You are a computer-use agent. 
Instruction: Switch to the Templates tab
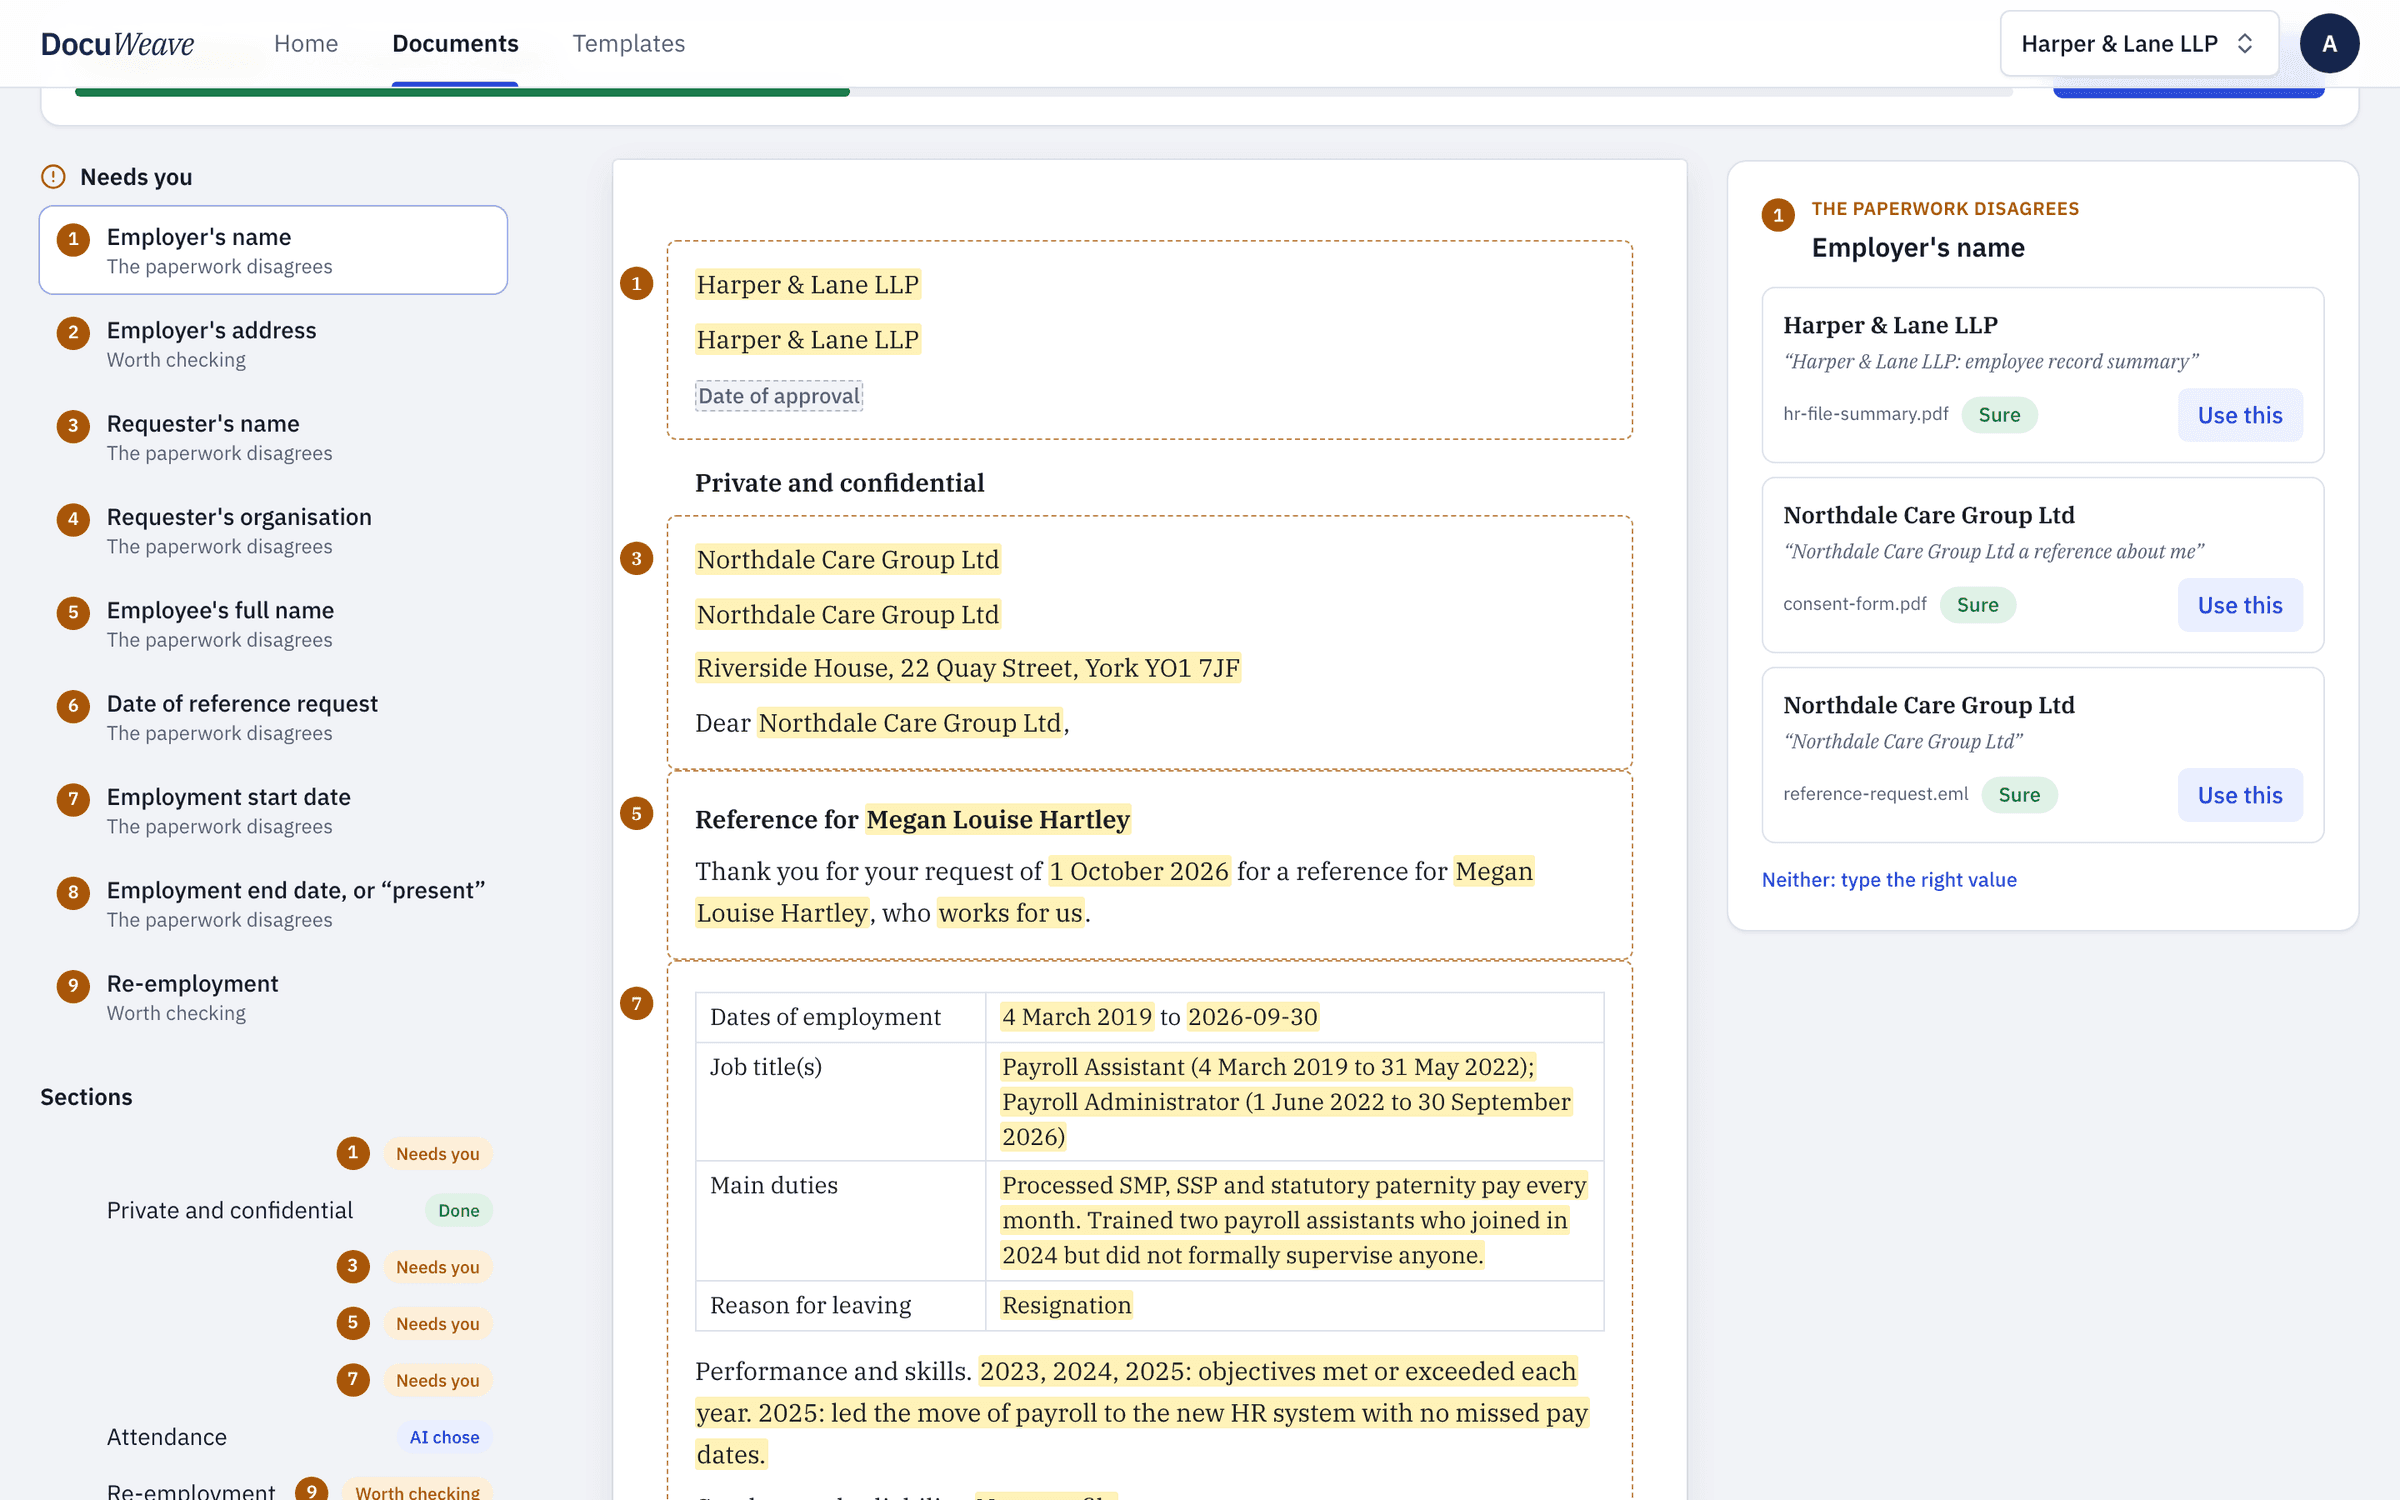point(629,43)
